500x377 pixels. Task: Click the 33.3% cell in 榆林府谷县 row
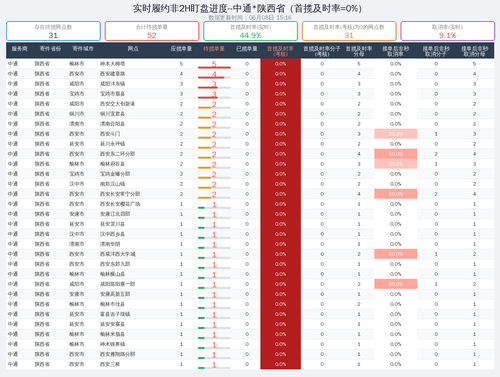396,164
